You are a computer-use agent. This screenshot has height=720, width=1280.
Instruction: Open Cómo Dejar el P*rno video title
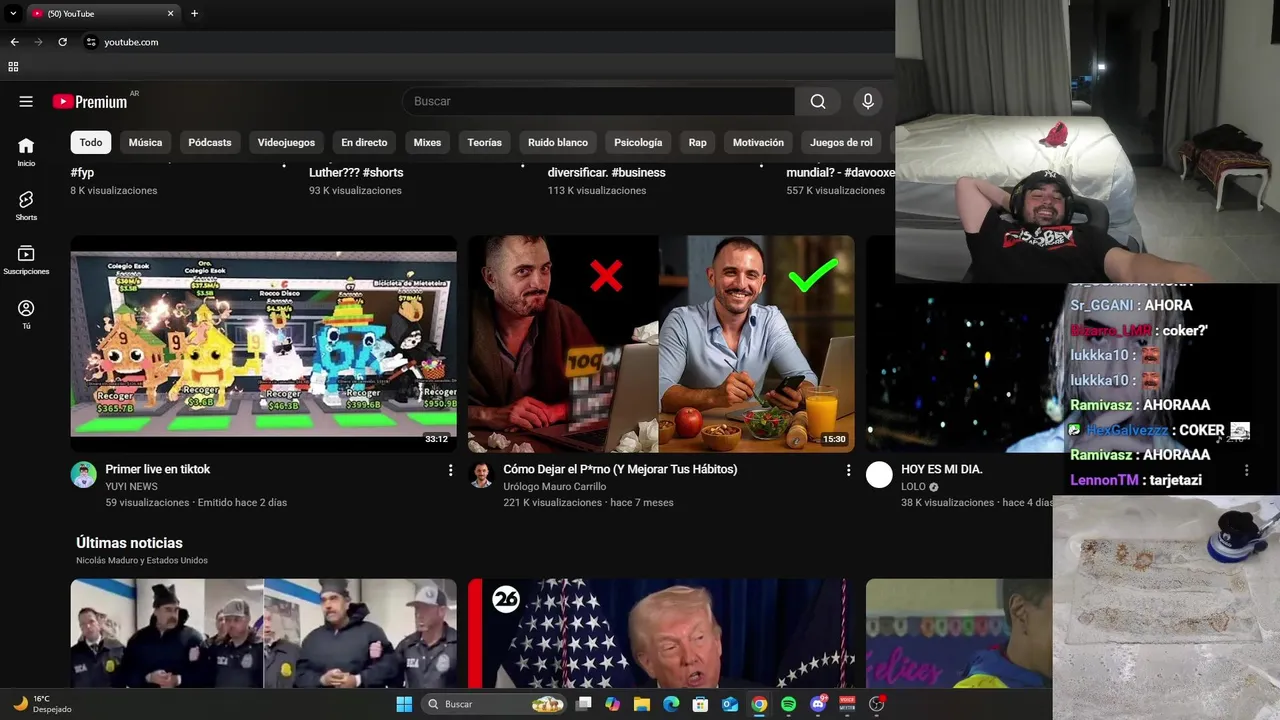click(620, 469)
